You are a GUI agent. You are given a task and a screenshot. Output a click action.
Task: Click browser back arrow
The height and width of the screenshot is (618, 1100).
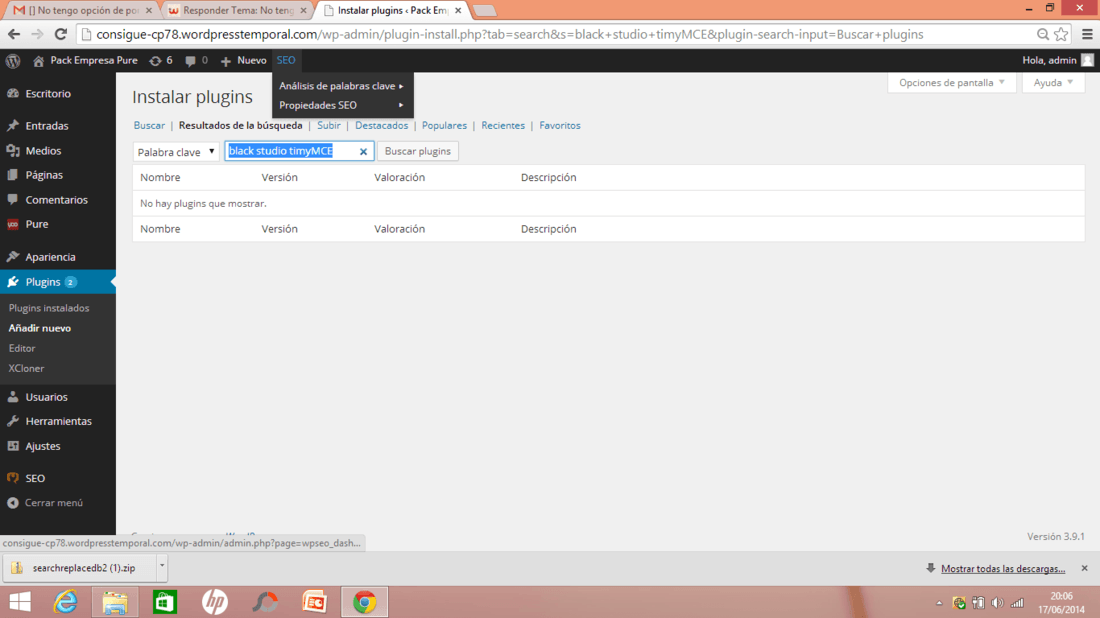(14, 34)
